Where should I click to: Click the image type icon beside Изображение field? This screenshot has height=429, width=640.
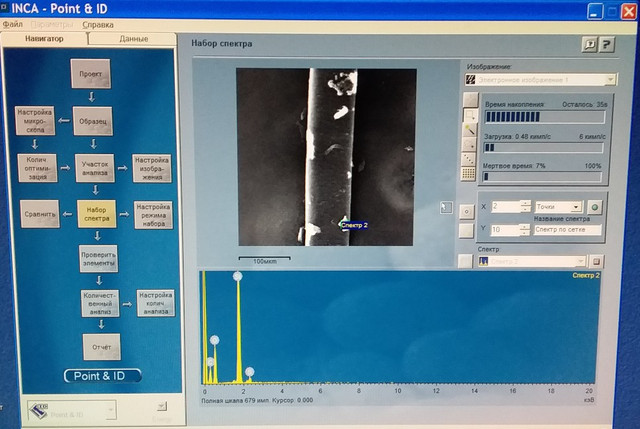[470, 80]
